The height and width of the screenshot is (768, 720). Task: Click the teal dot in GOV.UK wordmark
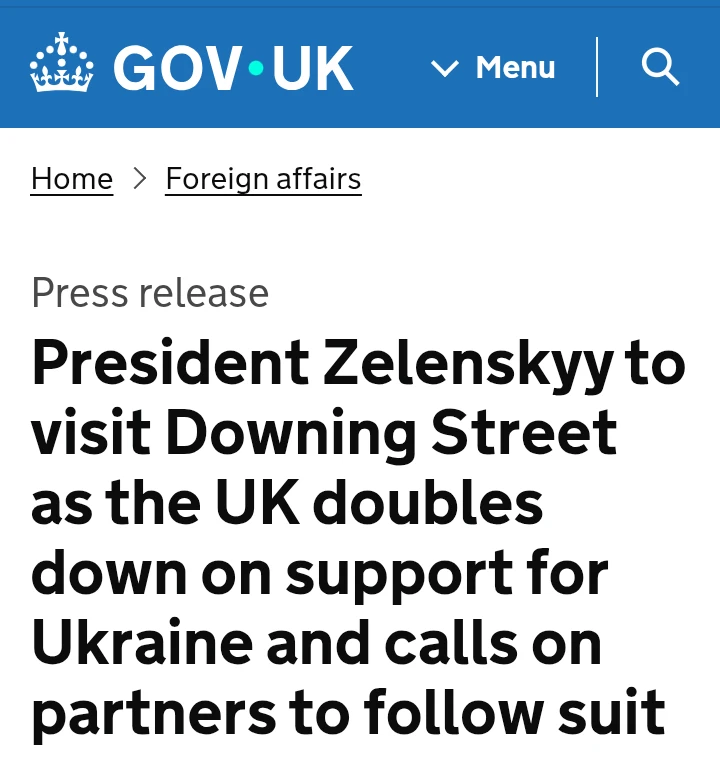point(256,68)
